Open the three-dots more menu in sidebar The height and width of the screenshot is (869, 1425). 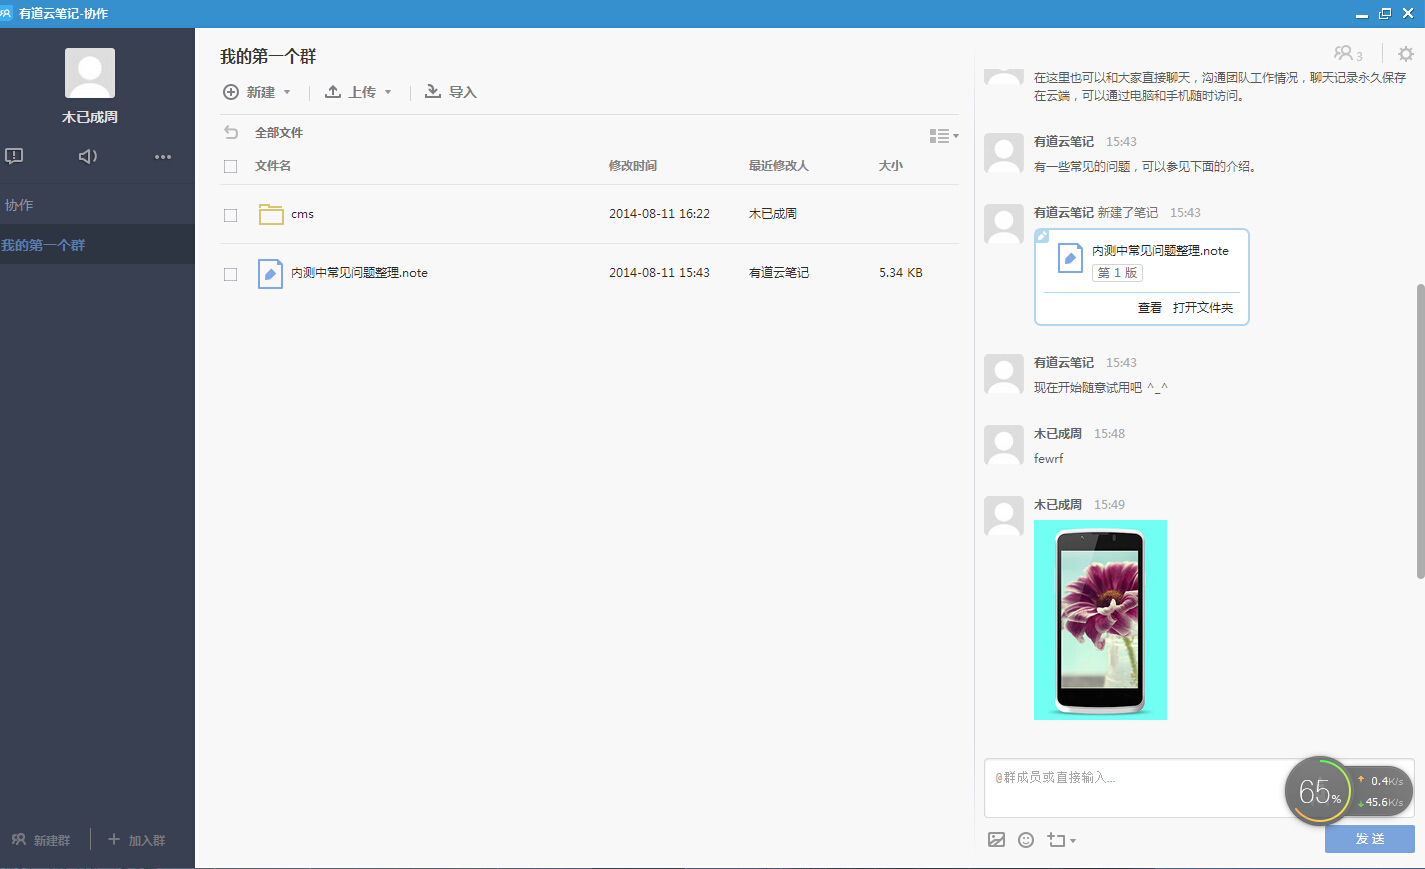(163, 157)
